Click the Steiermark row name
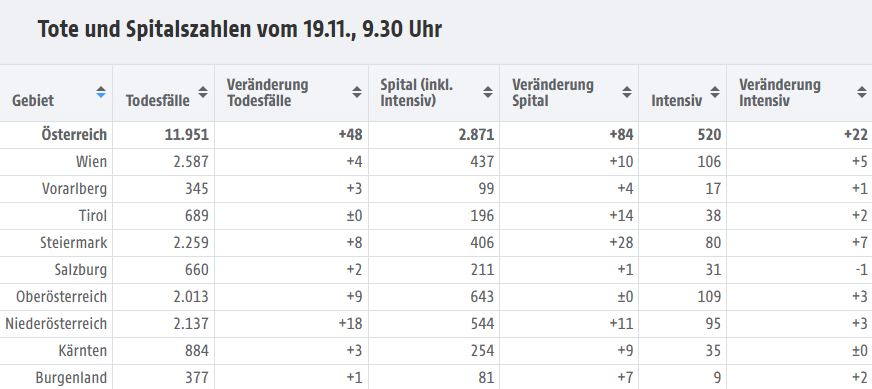The height and width of the screenshot is (389, 872). point(73,243)
